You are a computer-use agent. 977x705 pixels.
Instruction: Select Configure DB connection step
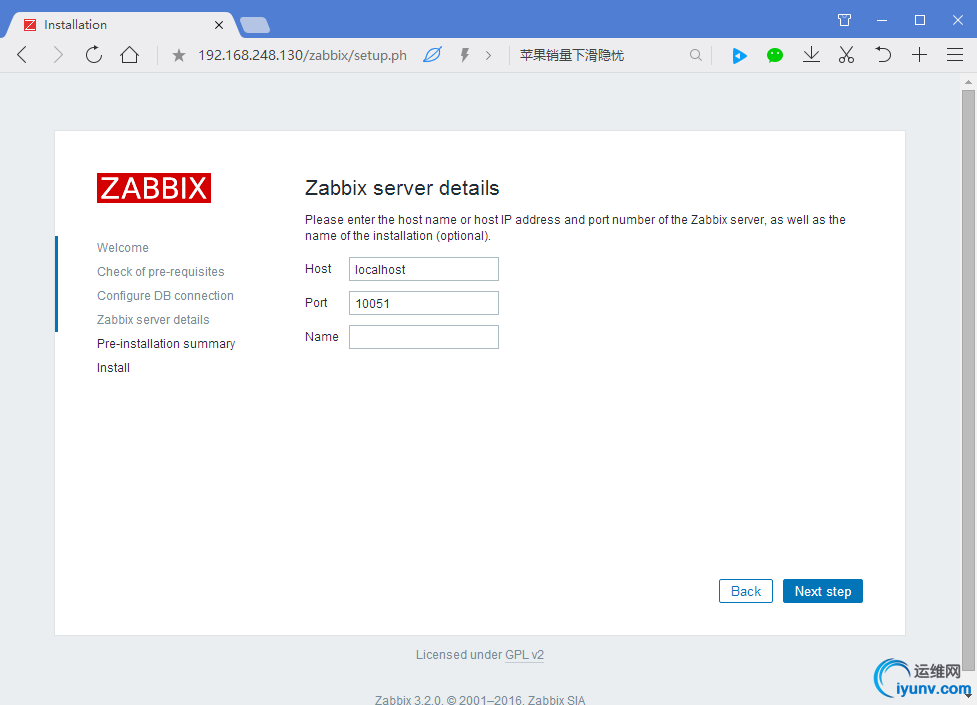(165, 295)
